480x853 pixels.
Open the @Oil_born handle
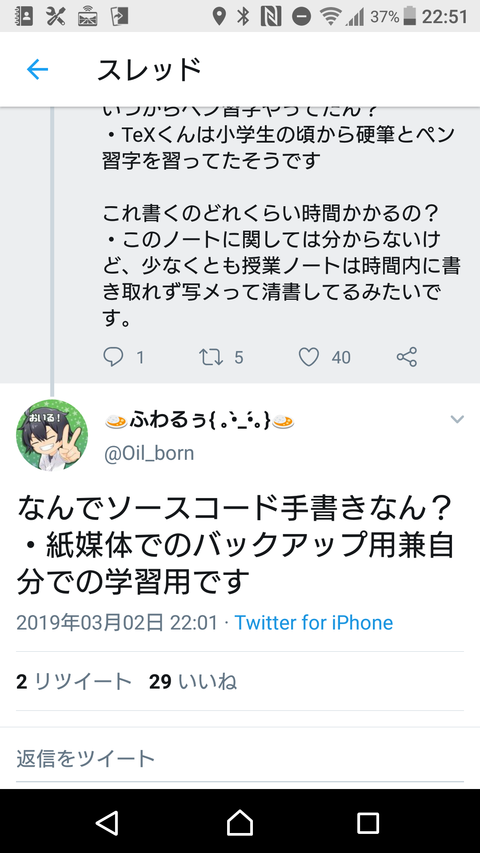[x=149, y=453]
